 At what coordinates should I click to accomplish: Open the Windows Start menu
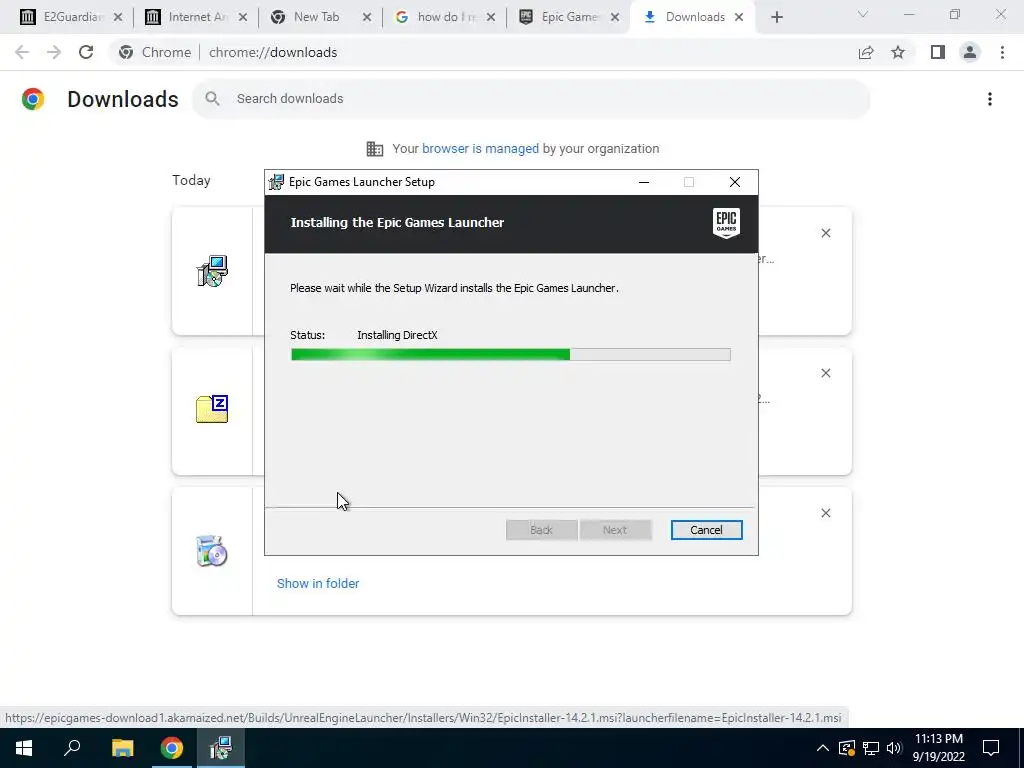24,748
